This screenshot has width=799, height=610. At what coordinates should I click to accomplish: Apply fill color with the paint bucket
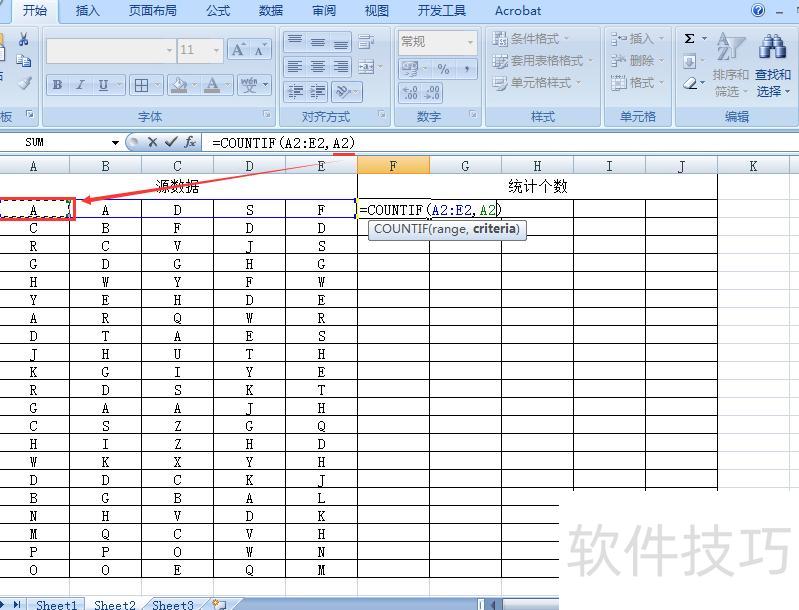click(178, 85)
